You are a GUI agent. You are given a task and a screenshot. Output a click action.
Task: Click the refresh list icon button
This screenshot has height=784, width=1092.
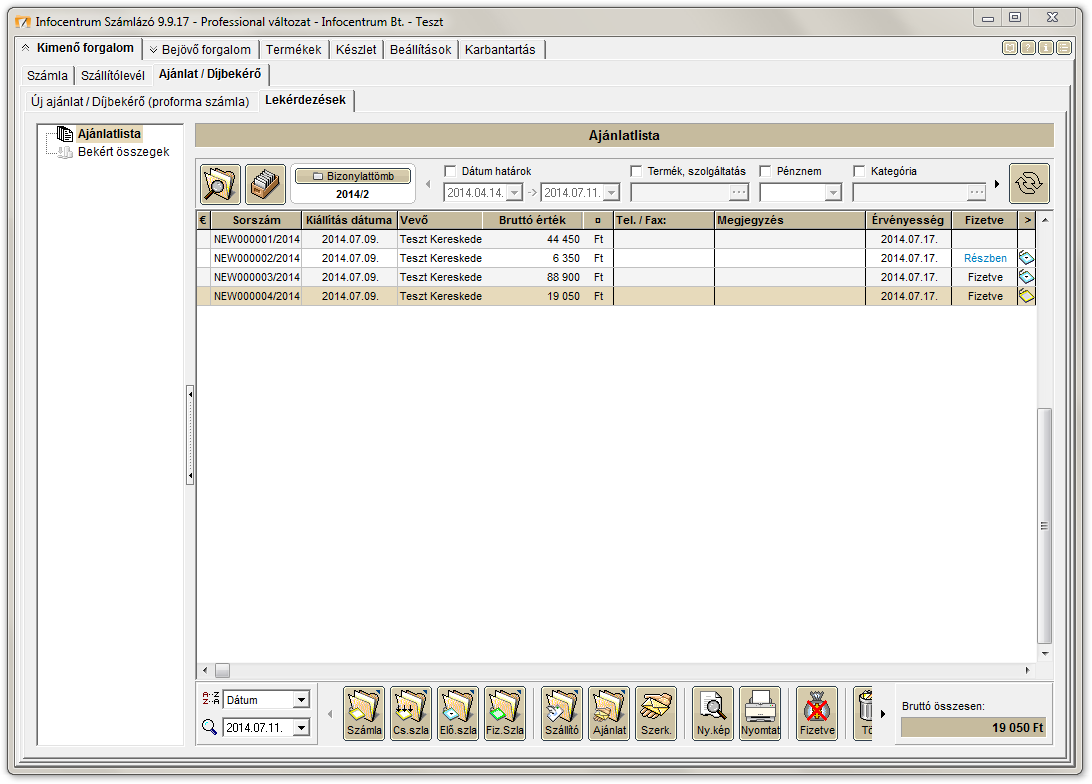coord(1029,183)
